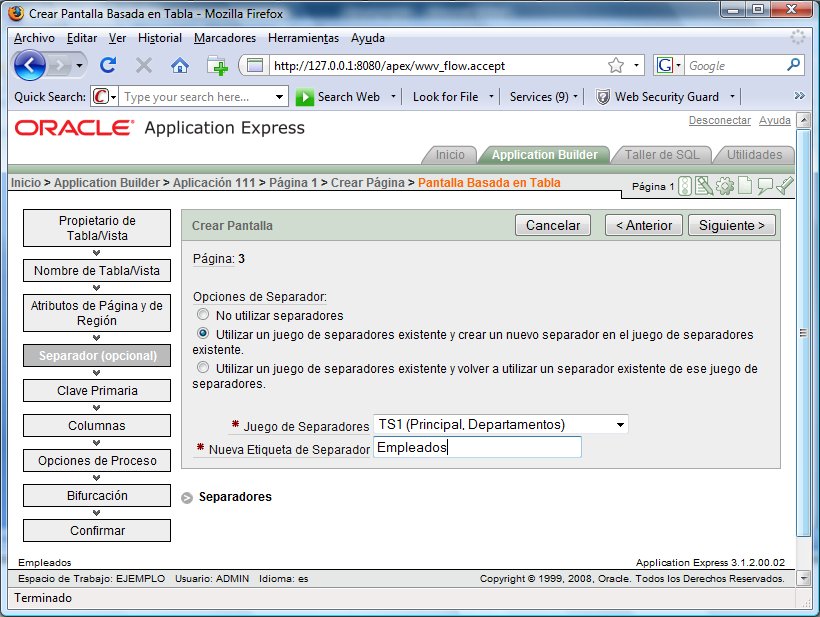Go to the Home page icon

pyautogui.click(x=180, y=65)
